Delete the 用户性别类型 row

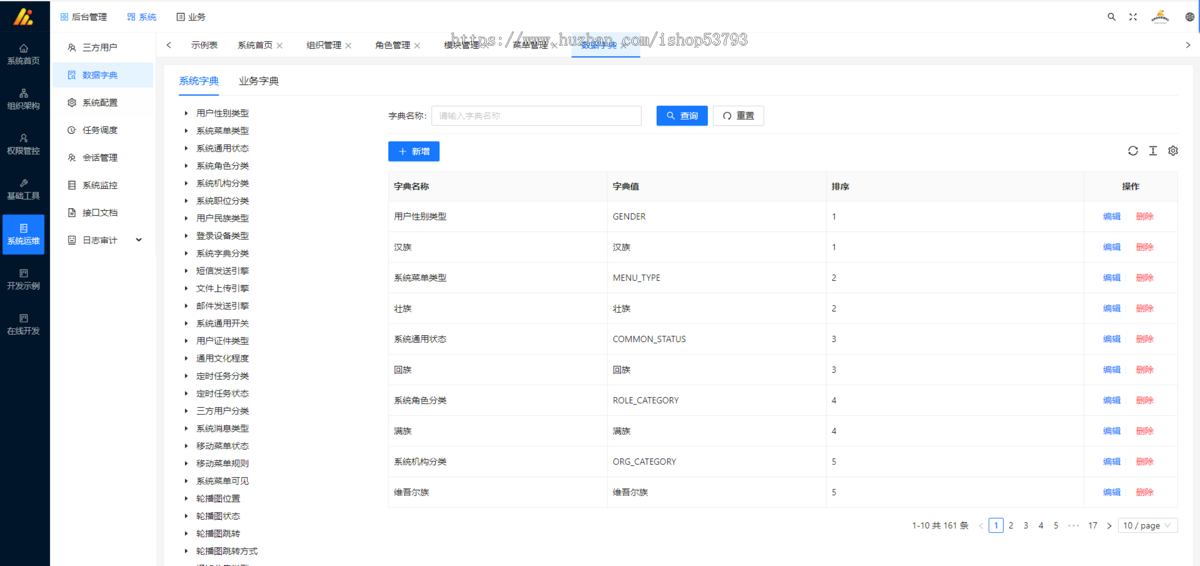(1145, 217)
